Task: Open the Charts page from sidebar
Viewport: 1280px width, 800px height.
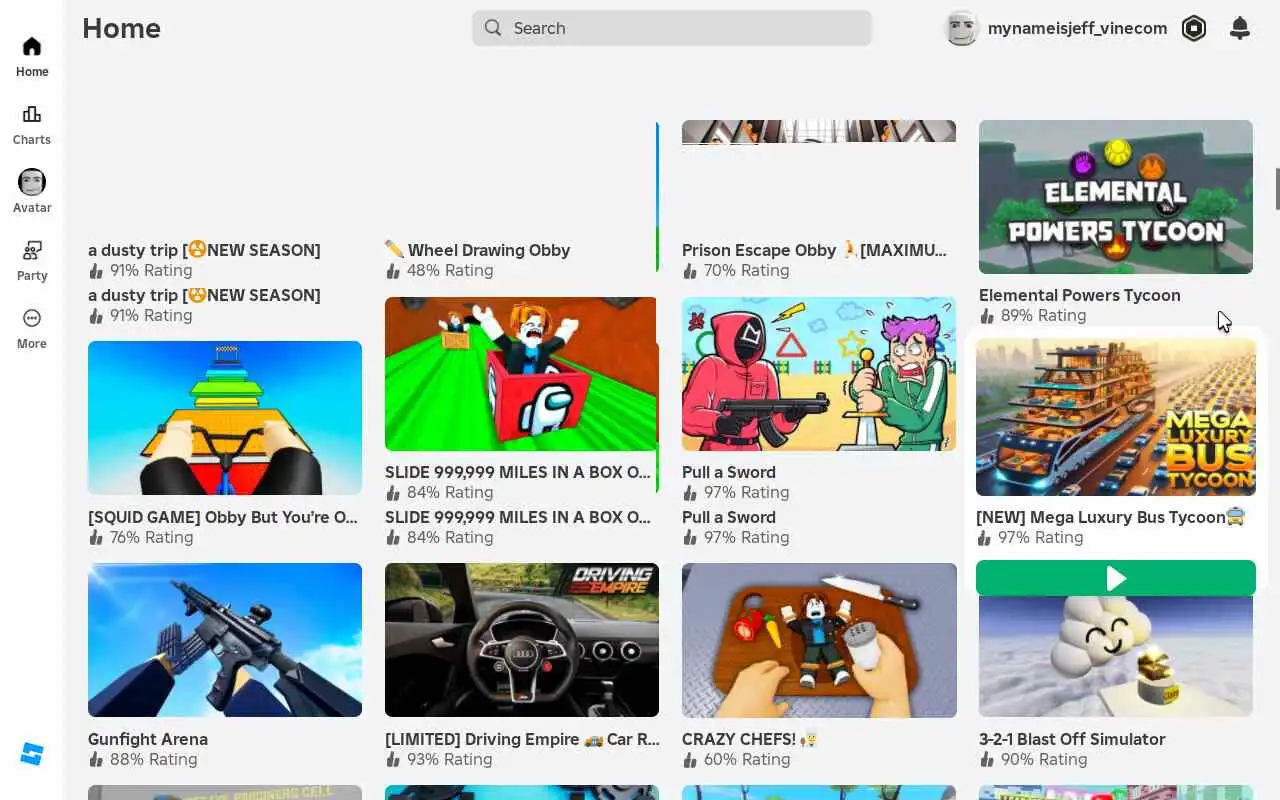Action: click(32, 125)
